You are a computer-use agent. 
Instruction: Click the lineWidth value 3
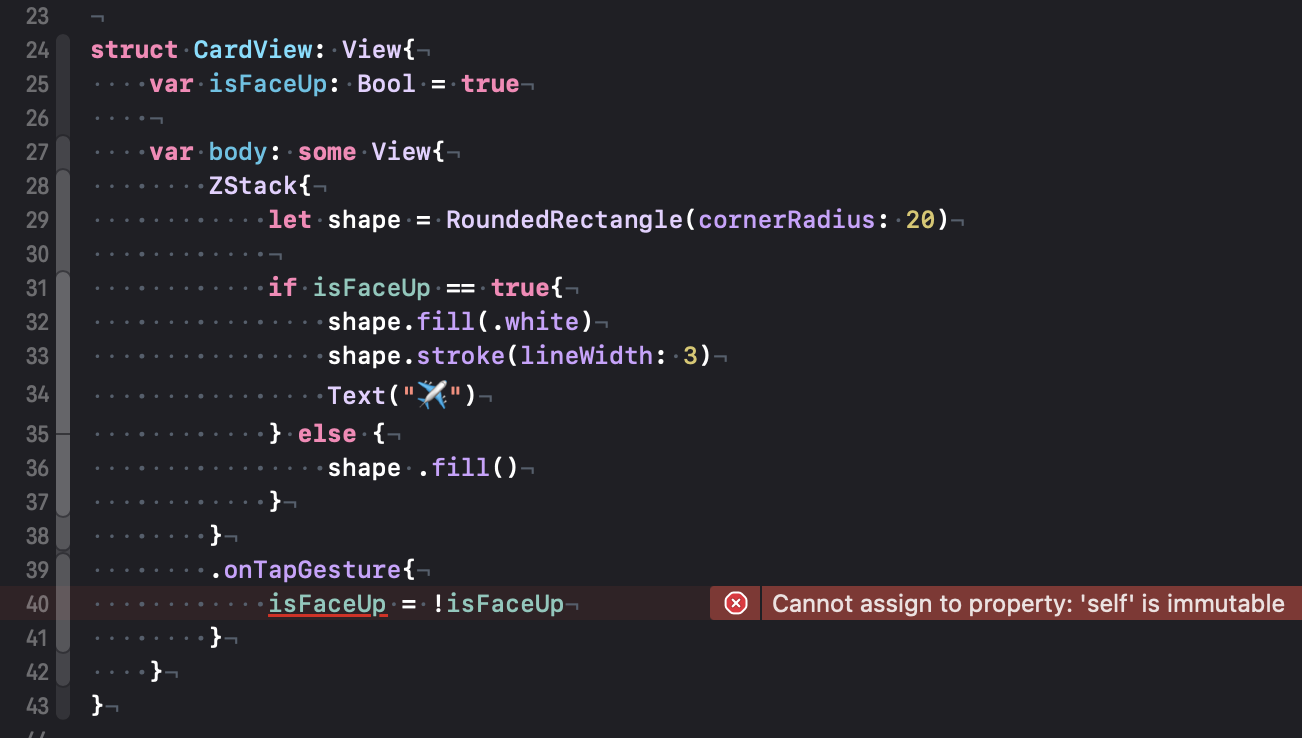[689, 355]
